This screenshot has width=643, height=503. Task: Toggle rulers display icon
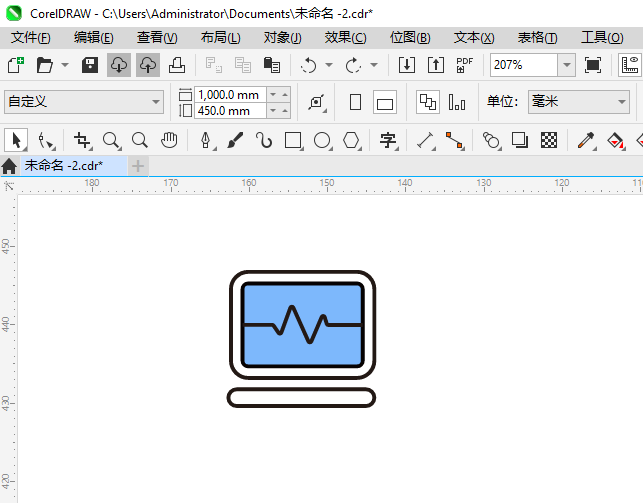tap(630, 65)
